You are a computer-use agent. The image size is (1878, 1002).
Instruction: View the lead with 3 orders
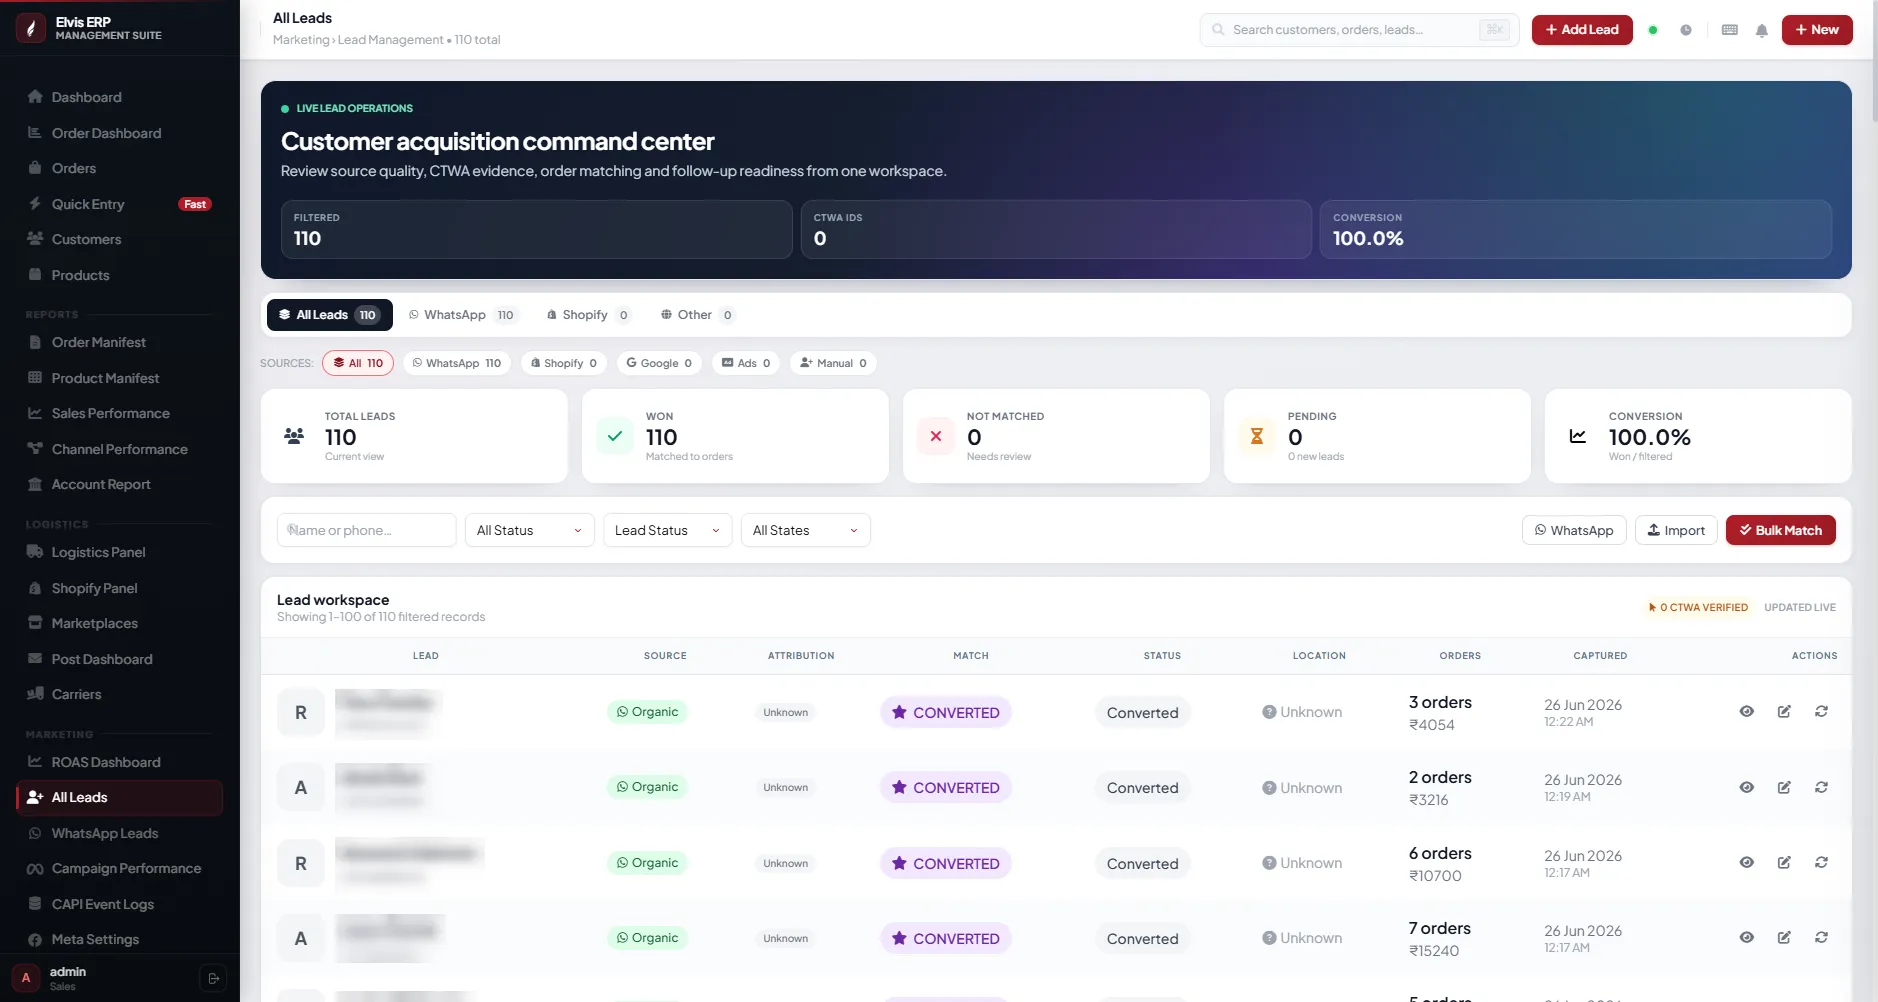pos(1747,712)
